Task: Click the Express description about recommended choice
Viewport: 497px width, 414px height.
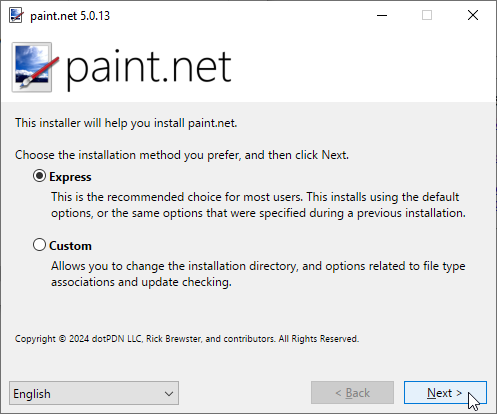Action: pyautogui.click(x=258, y=205)
